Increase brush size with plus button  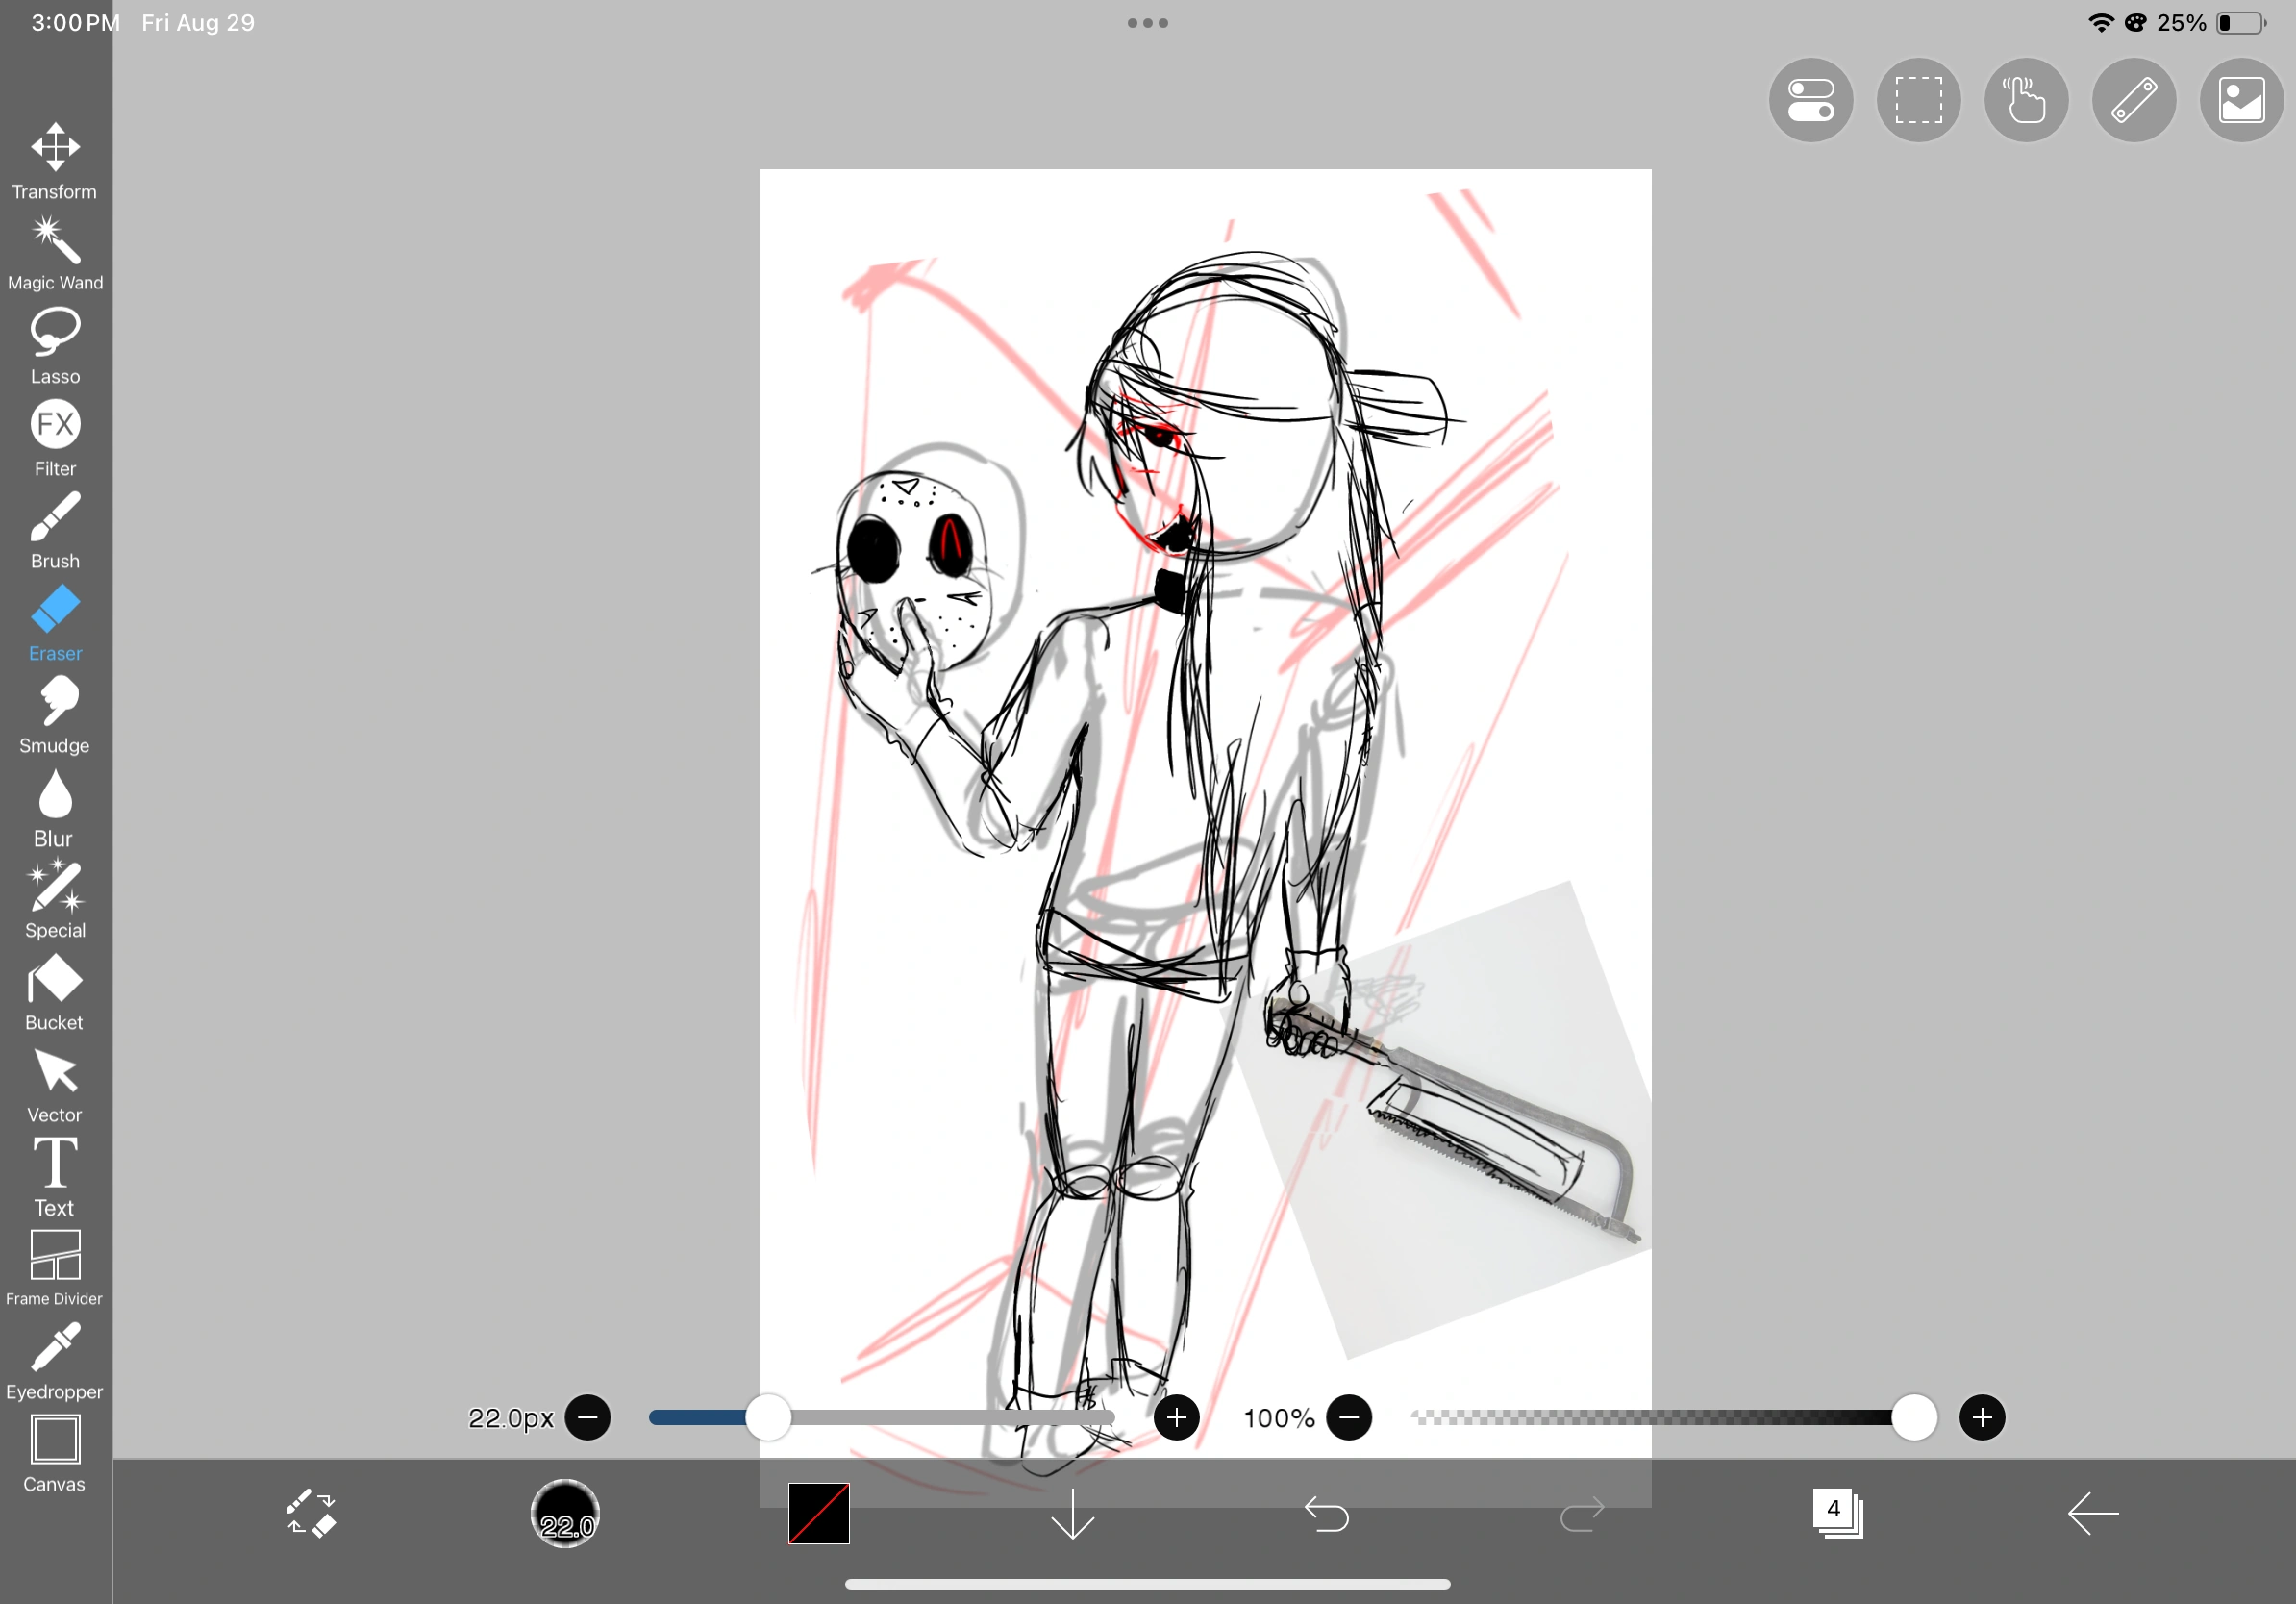coord(1176,1417)
